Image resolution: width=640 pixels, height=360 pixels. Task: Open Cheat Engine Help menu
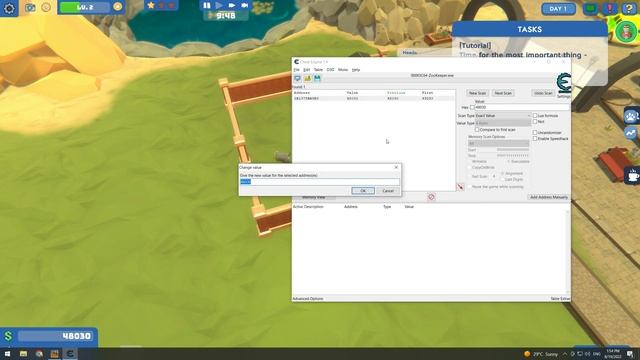point(356,70)
